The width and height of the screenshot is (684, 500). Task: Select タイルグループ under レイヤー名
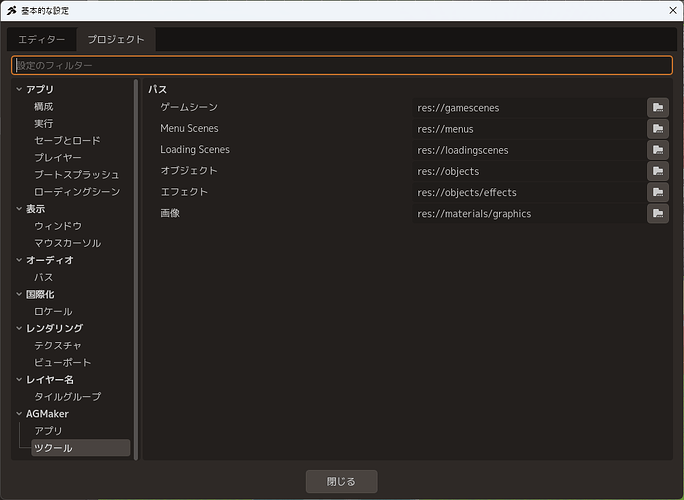pos(68,397)
